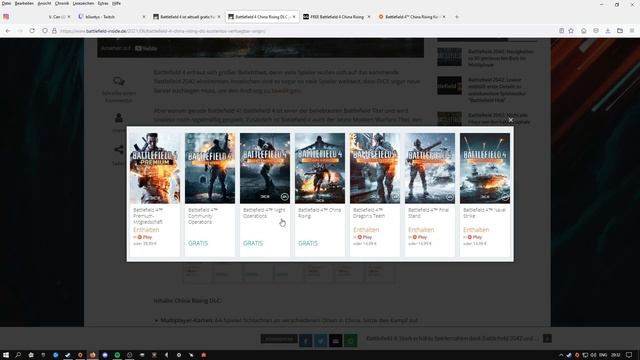Click the share icon in article sidebar
This screenshot has width=640, height=360.
119,149
